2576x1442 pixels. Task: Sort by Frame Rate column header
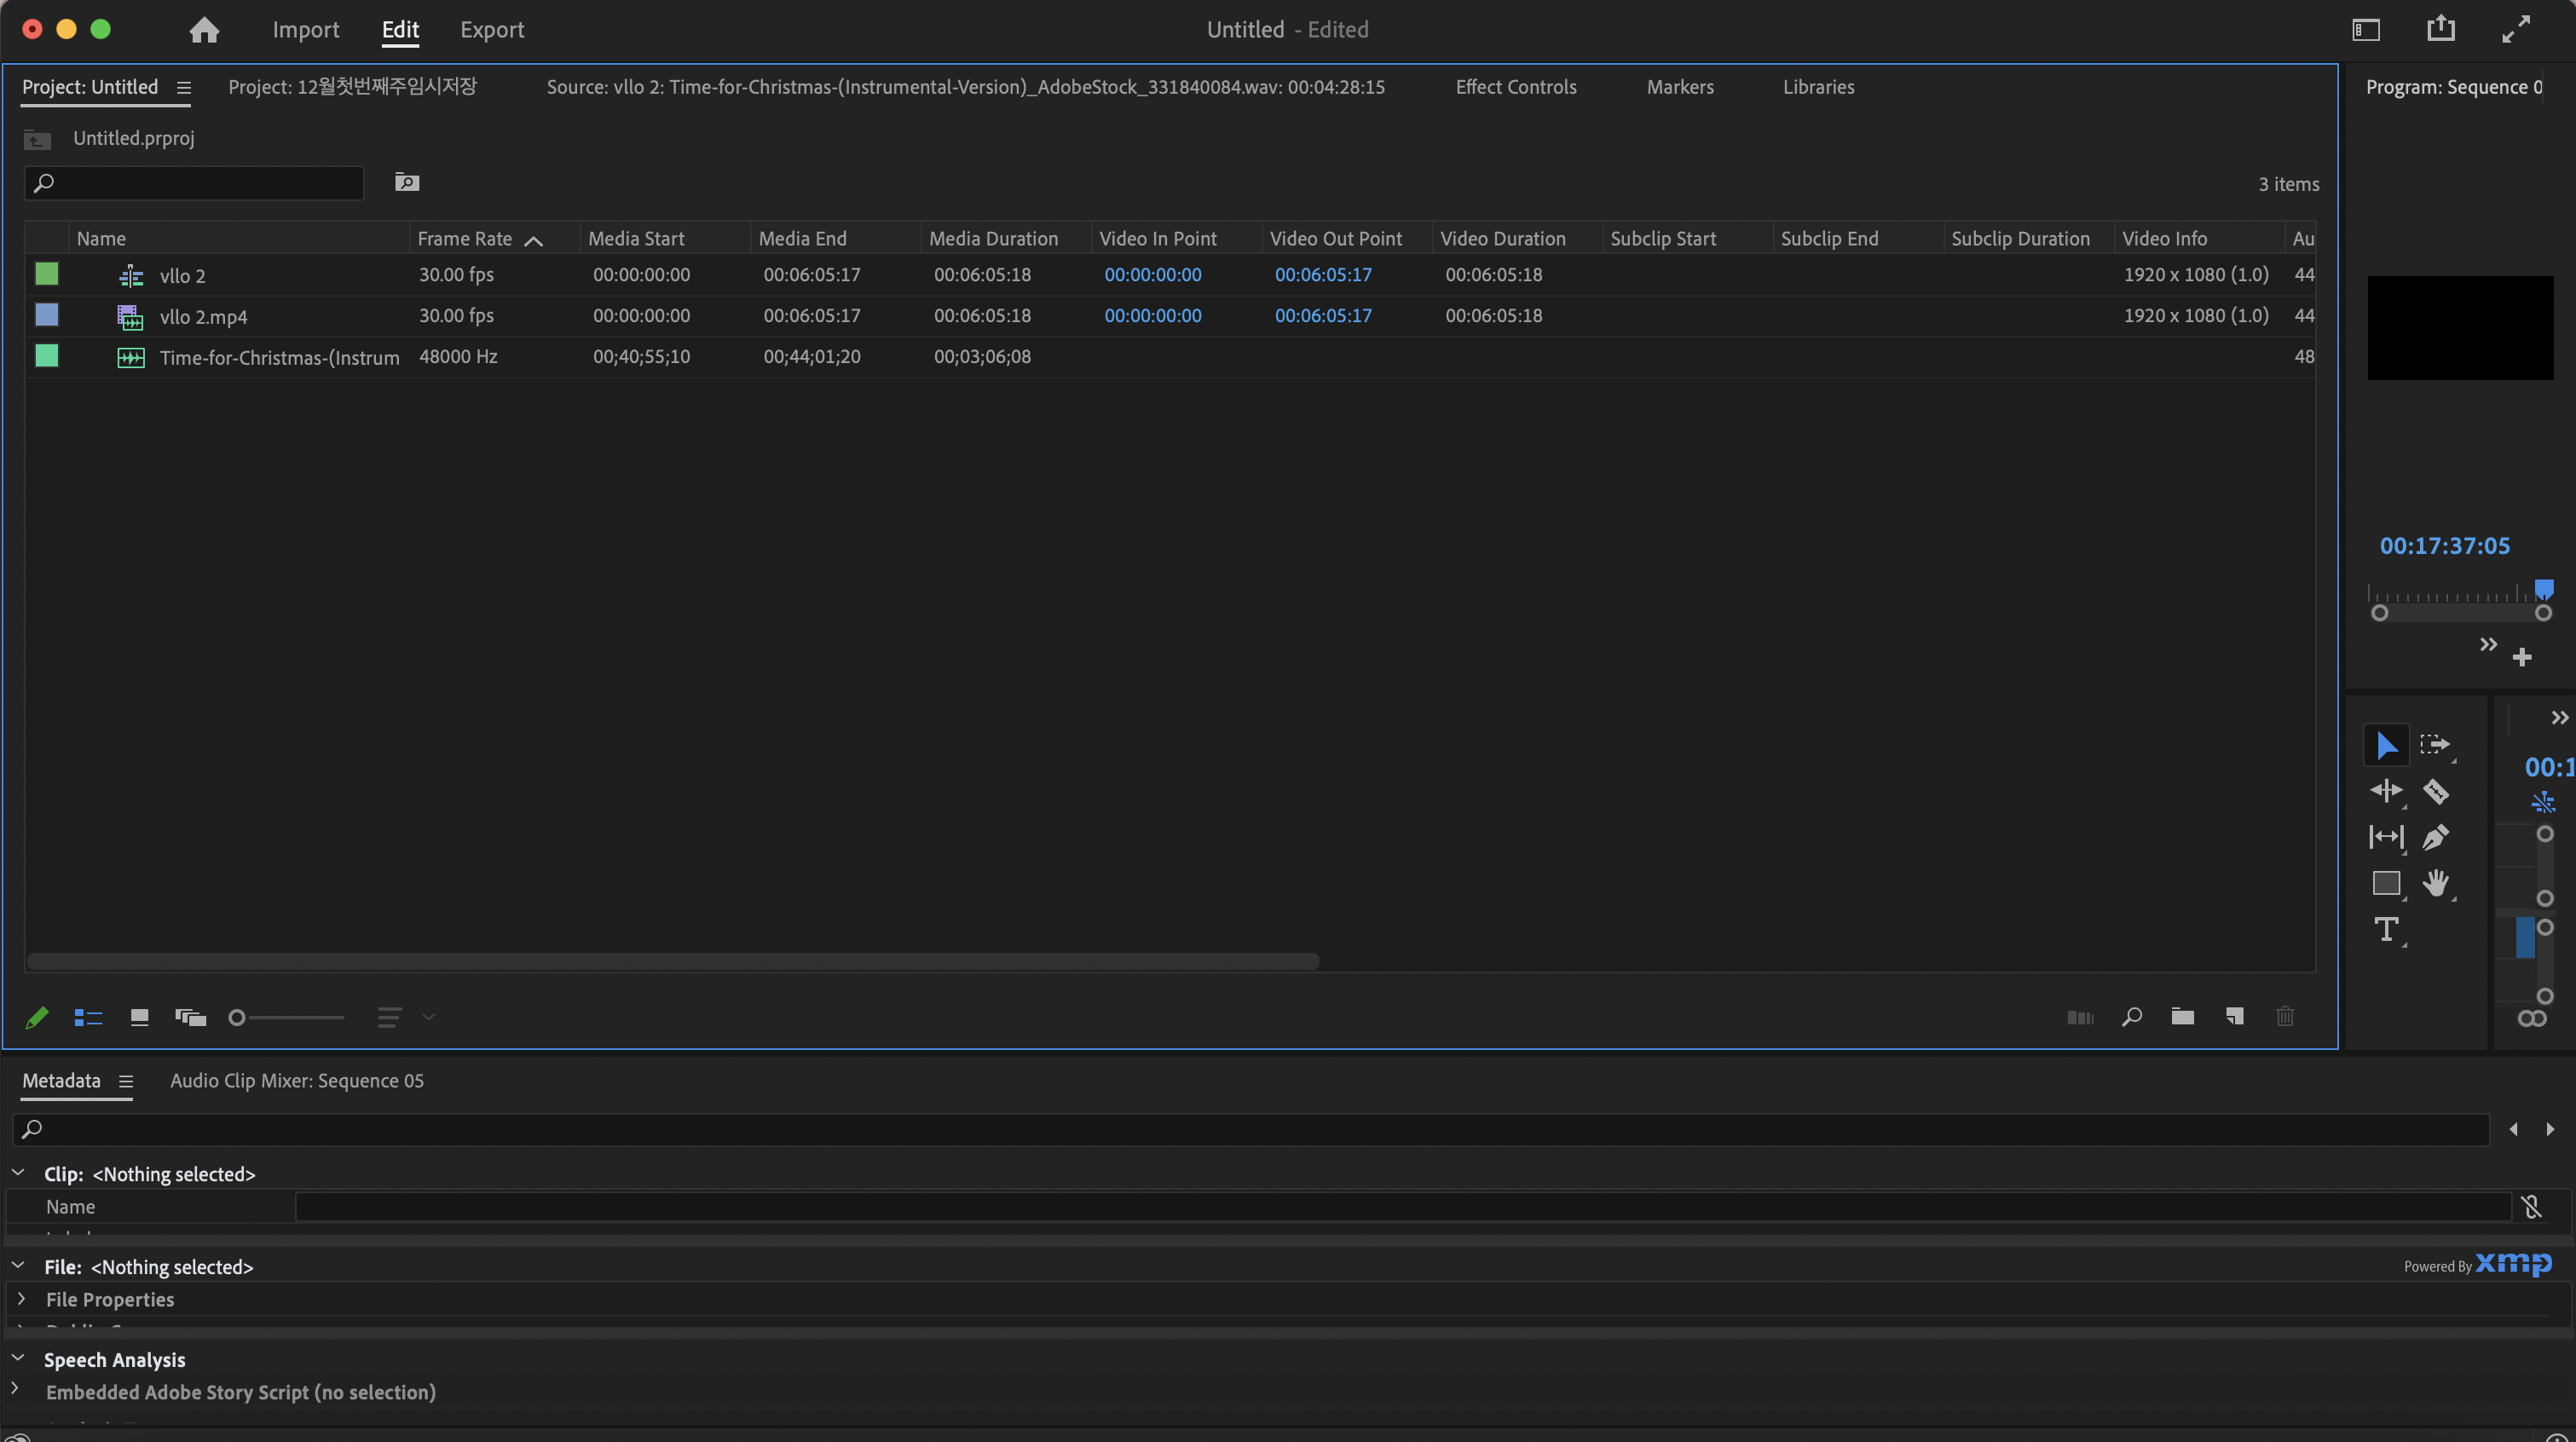464,238
